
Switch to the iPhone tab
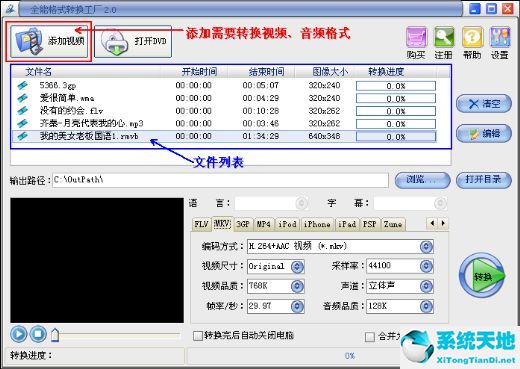tap(317, 224)
